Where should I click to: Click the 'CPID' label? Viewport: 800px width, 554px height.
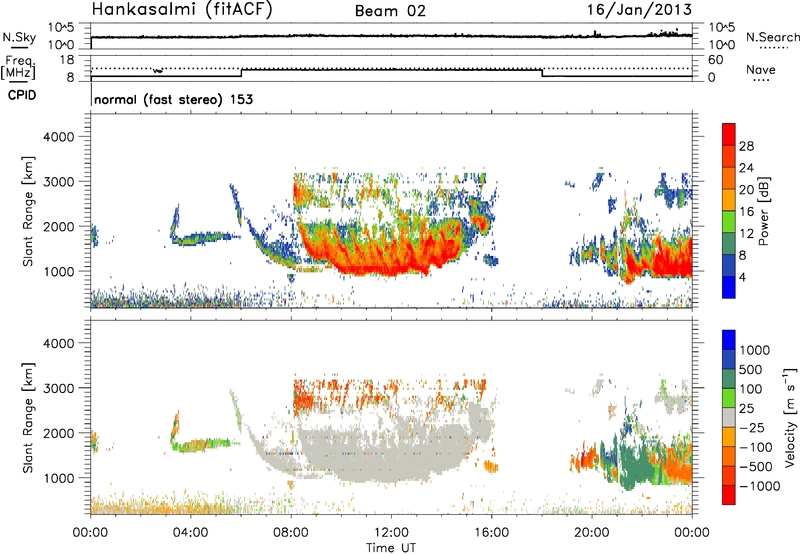pos(22,95)
